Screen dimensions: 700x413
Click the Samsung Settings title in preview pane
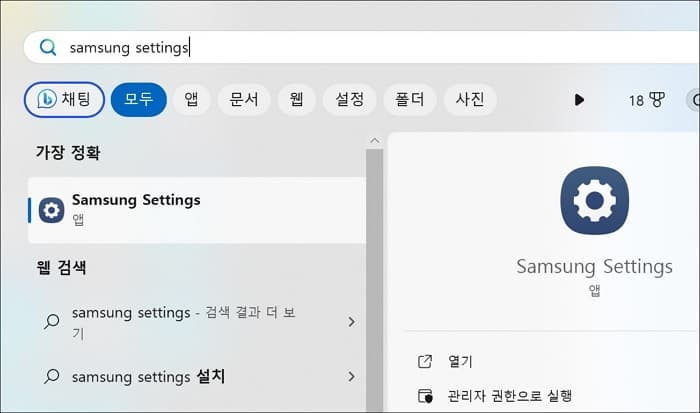[x=594, y=267]
